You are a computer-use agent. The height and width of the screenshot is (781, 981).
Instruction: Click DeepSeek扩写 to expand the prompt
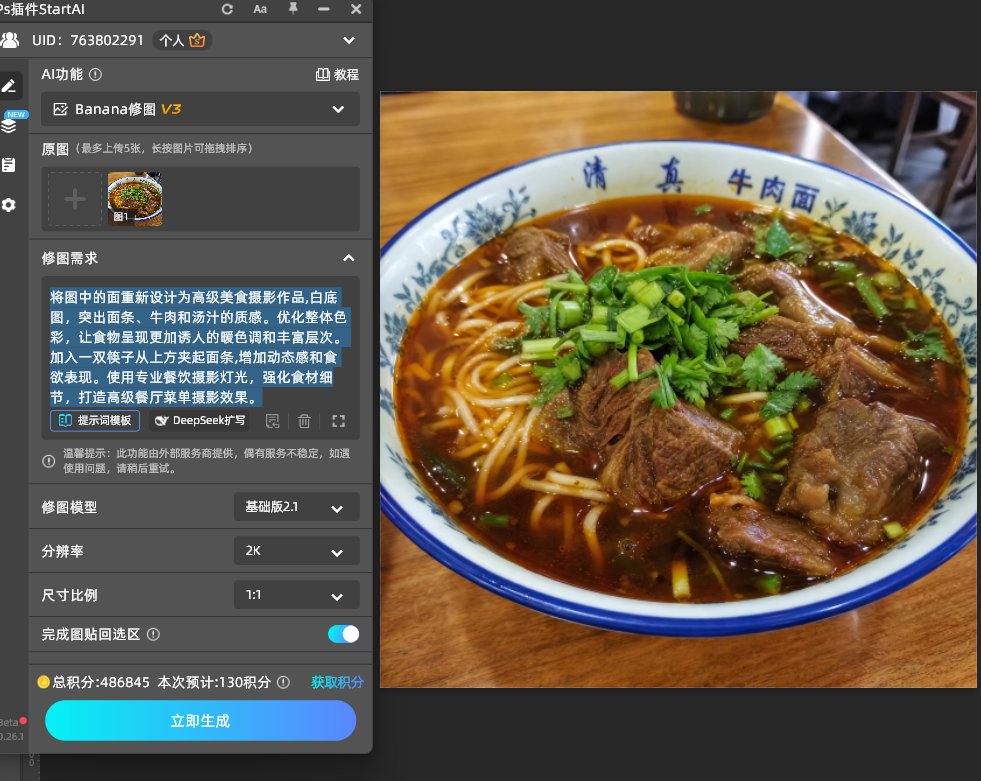pyautogui.click(x=200, y=421)
